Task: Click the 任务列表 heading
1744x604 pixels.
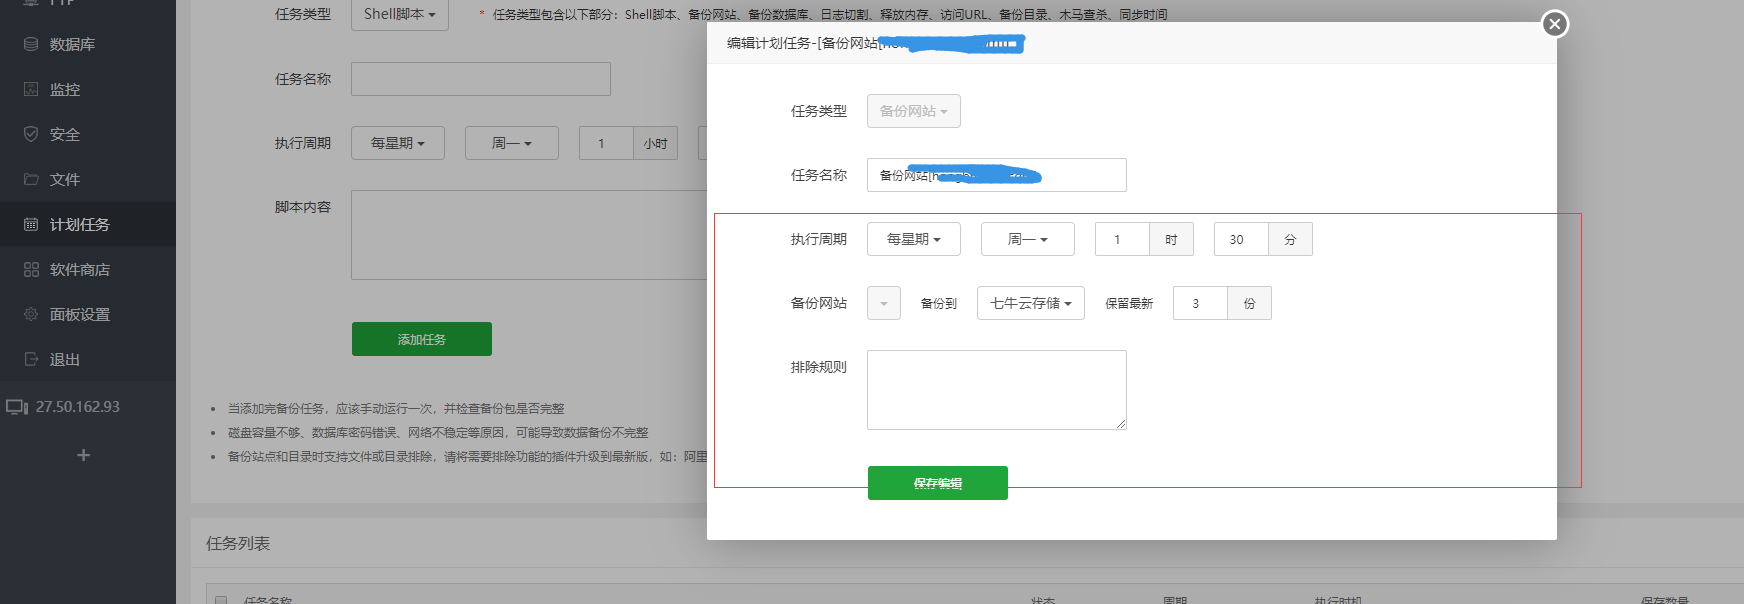Action: click(238, 543)
